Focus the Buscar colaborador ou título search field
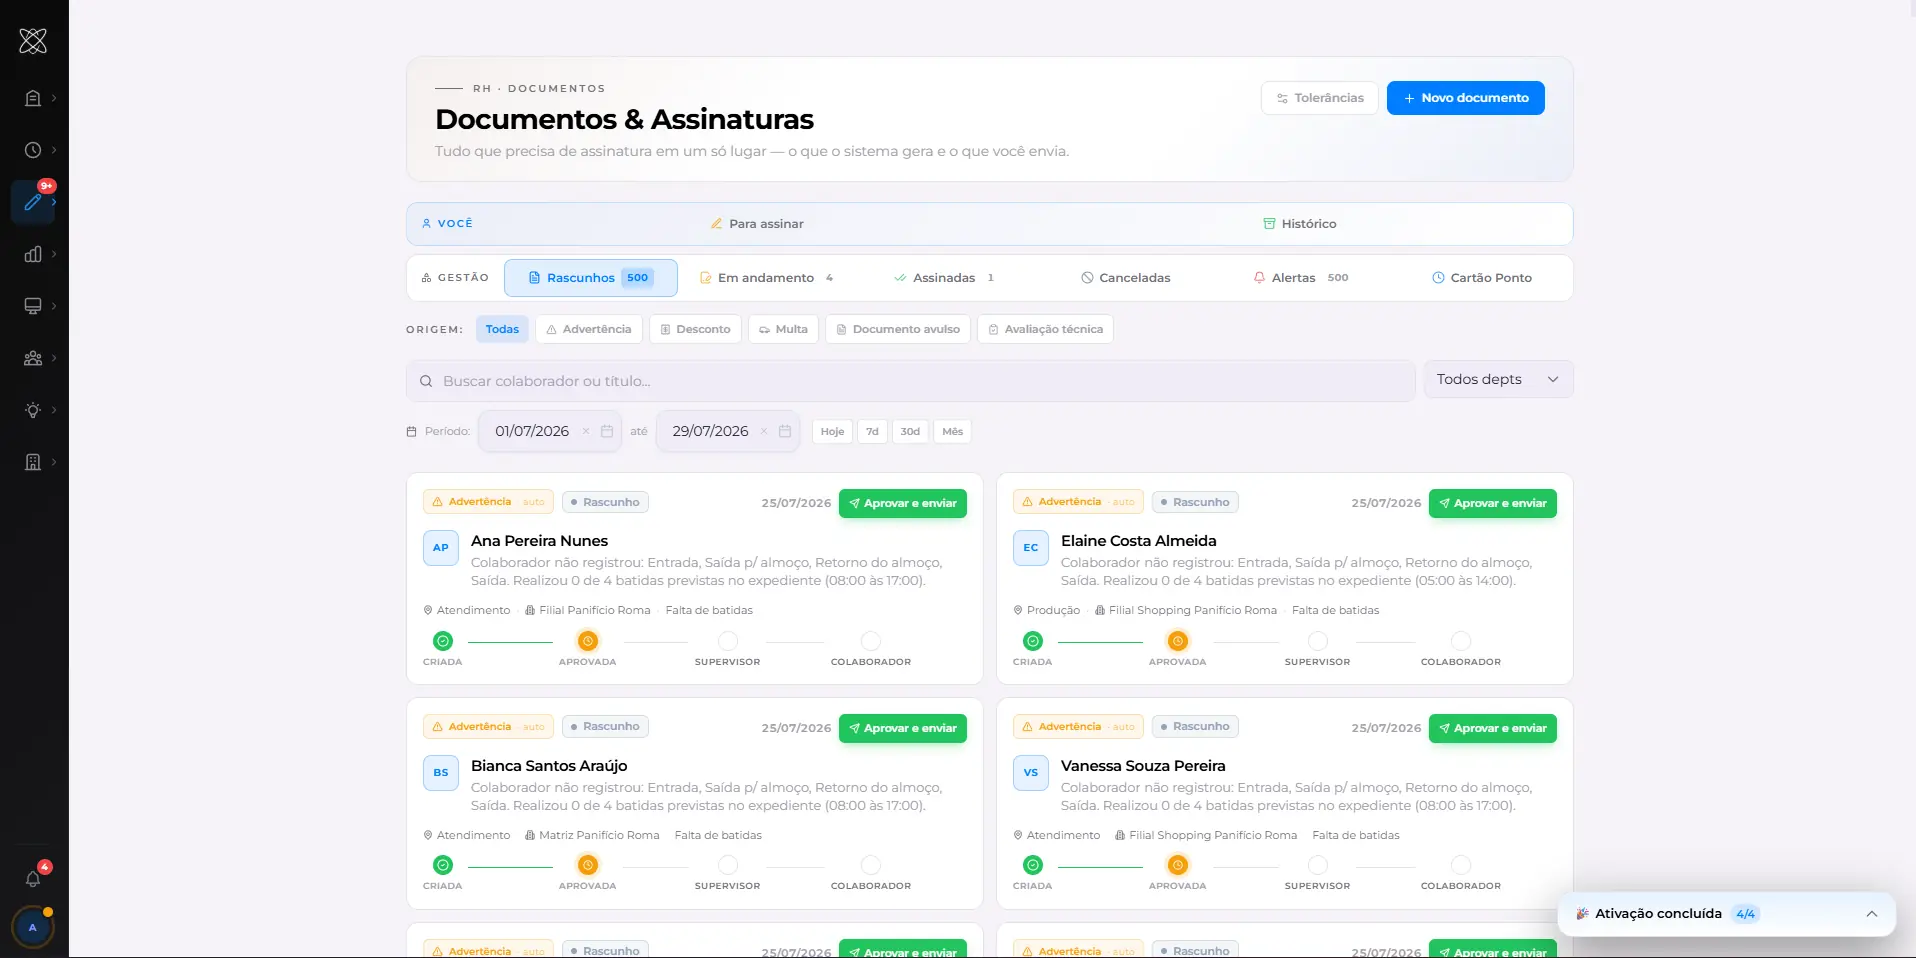The width and height of the screenshot is (1916, 958). (911, 381)
